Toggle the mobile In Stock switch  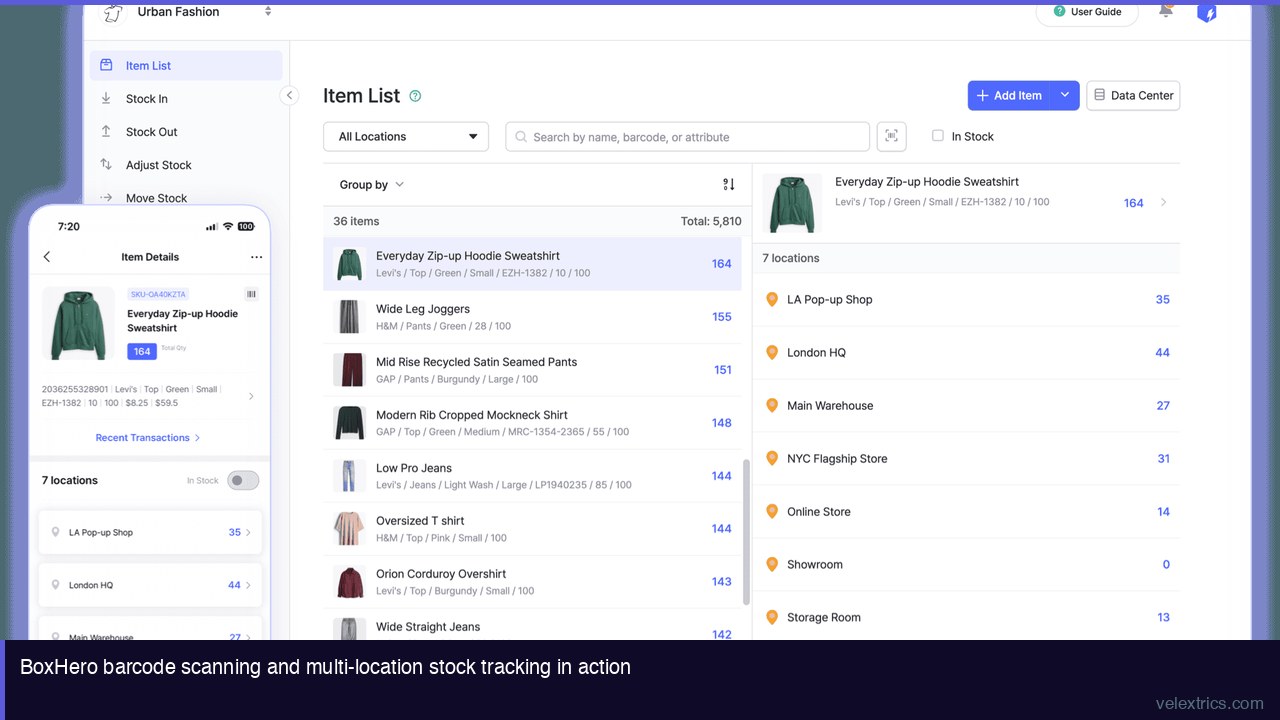pyautogui.click(x=243, y=481)
